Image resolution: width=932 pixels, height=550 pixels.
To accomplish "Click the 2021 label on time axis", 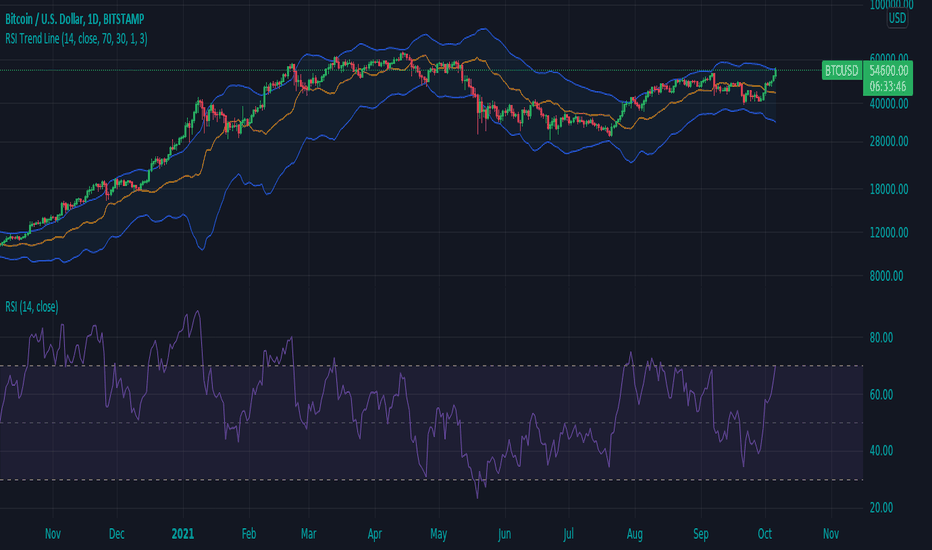I will (182, 534).
